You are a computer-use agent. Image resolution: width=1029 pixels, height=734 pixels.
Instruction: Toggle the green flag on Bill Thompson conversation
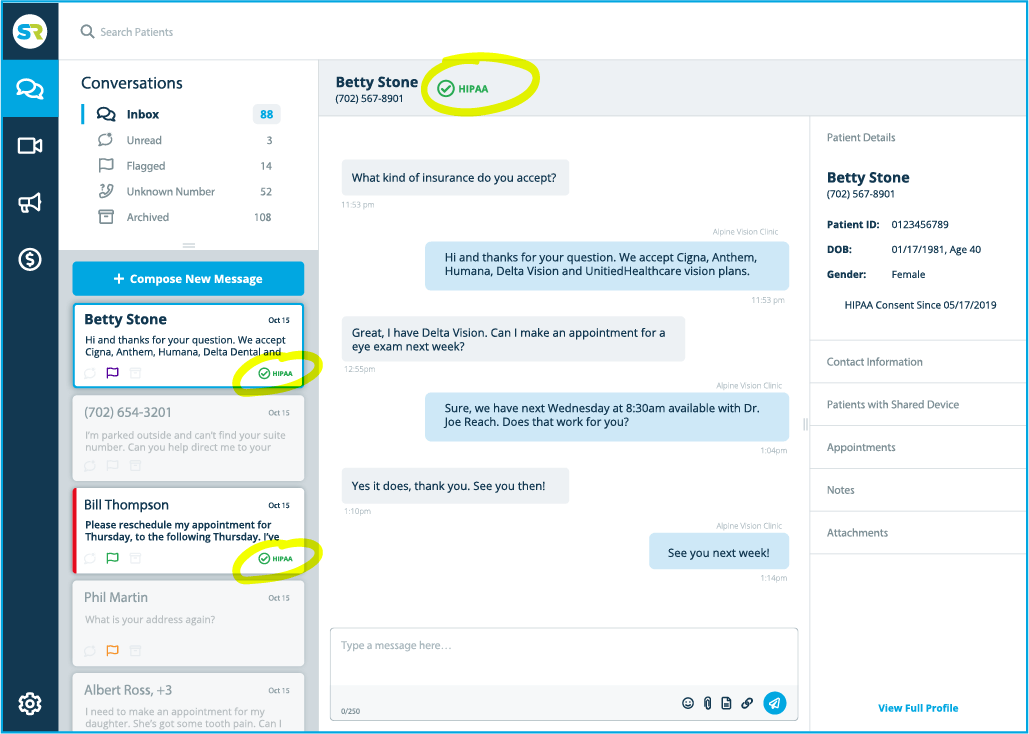(113, 558)
